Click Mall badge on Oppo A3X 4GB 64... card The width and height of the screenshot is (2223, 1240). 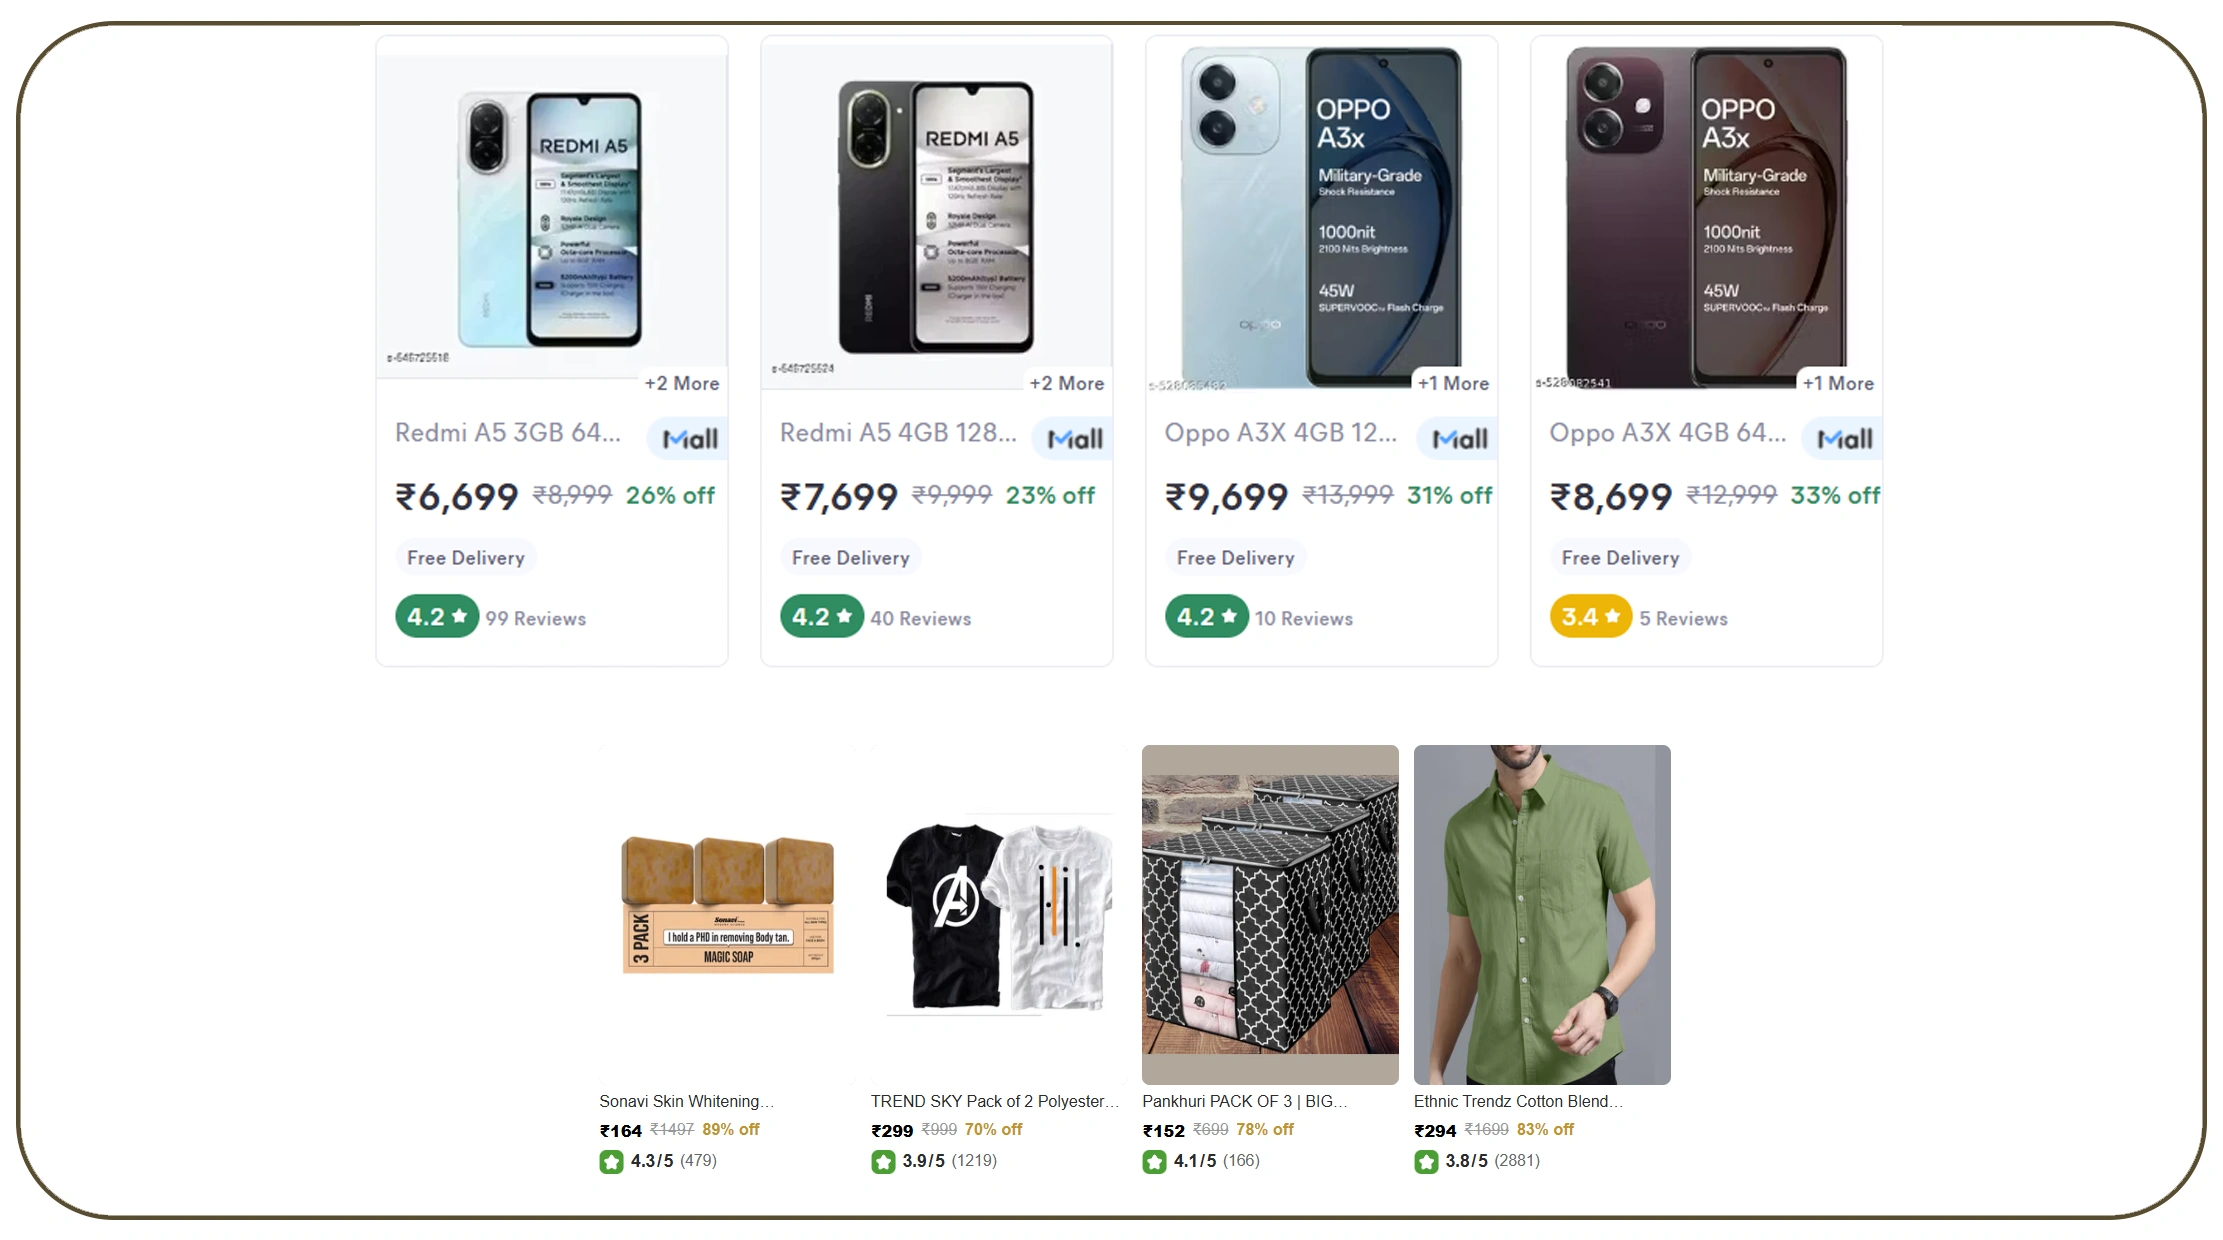point(1845,439)
